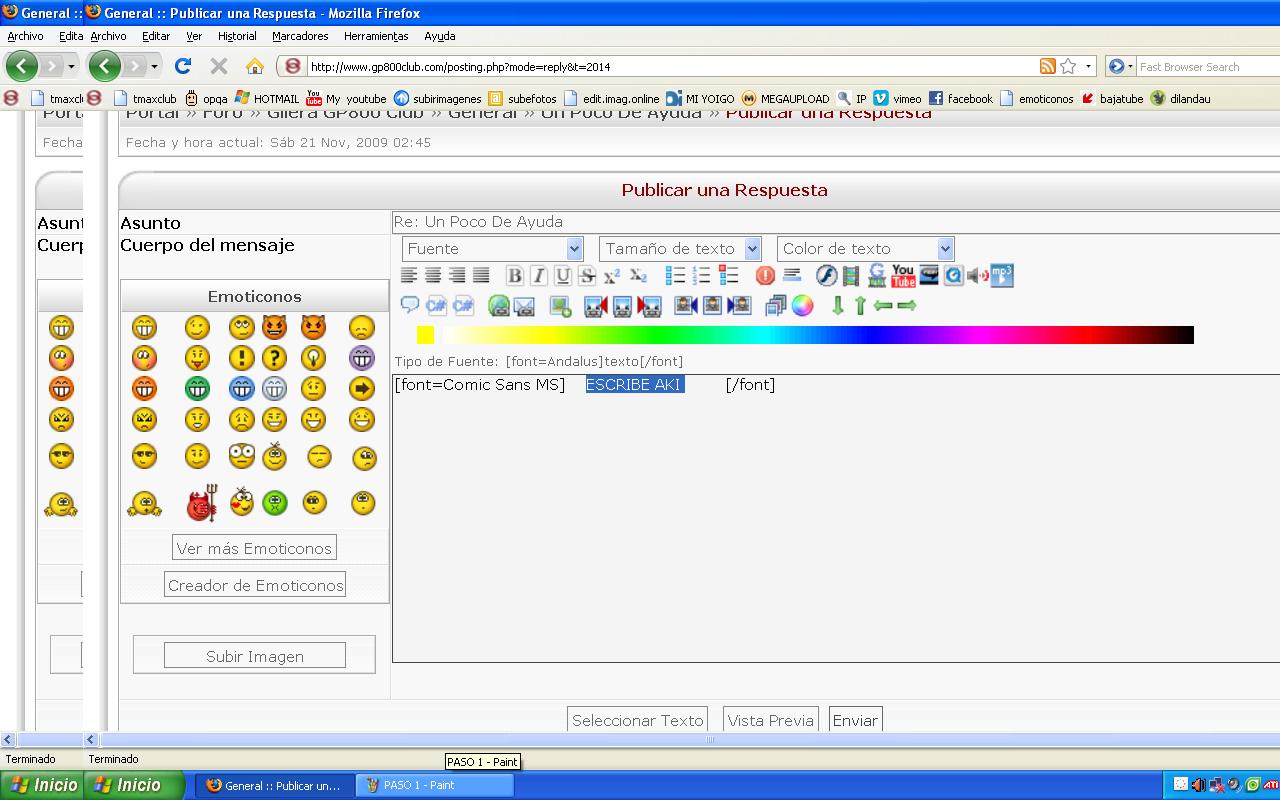This screenshot has height=800, width=1280.
Task: Click the strikethrough text icon
Action: point(587,276)
